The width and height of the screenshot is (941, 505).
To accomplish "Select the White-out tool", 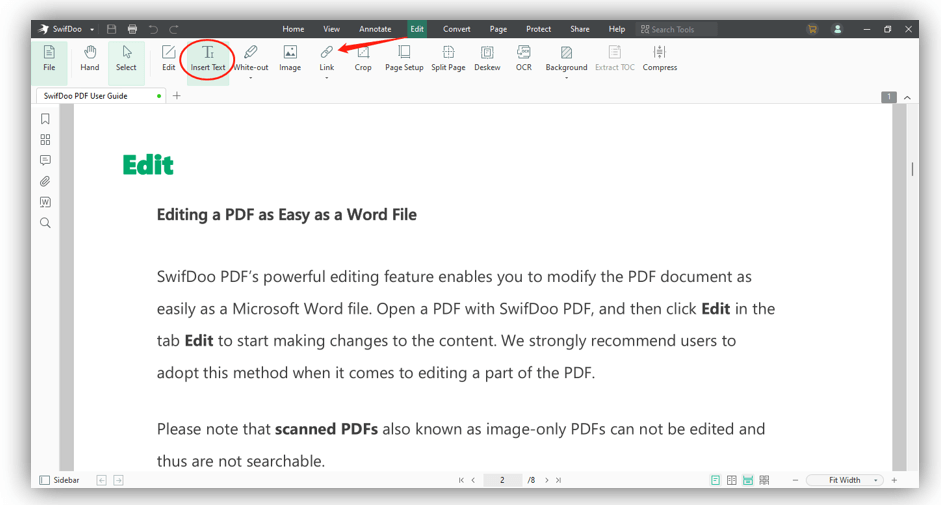I will [x=251, y=58].
